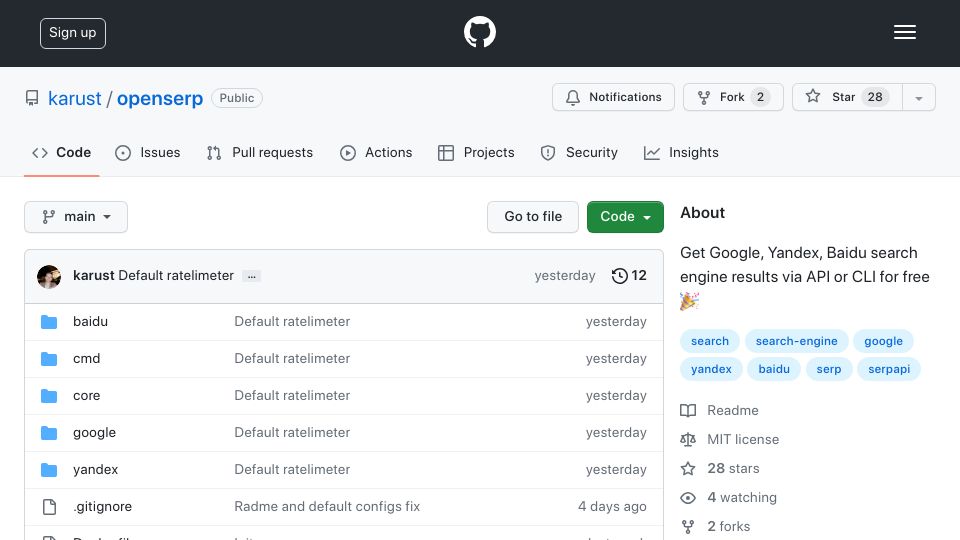Screen dimensions: 960x540
Task: Open the Insights tab
Action: click(681, 152)
